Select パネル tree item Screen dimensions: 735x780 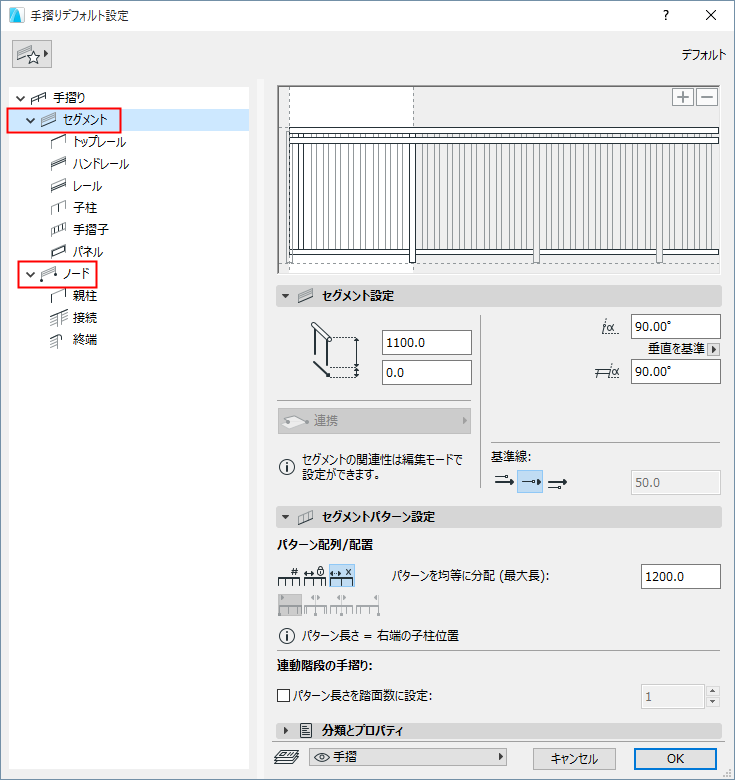[x=88, y=252]
